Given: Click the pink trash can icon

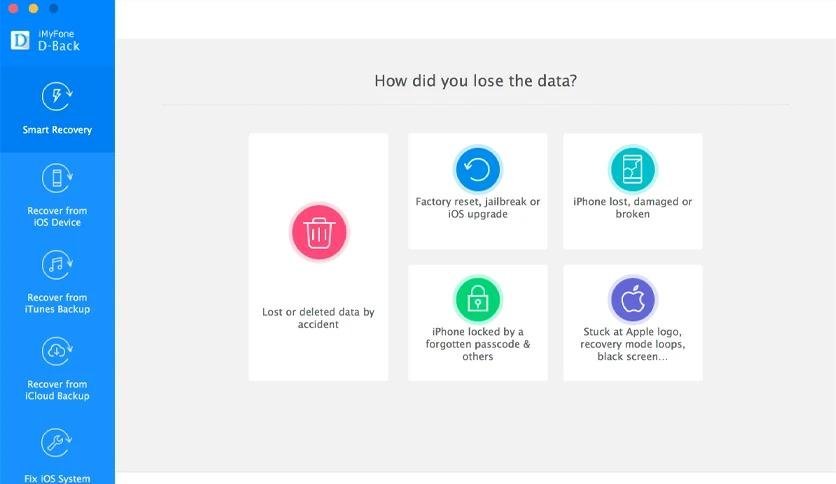Looking at the screenshot, I should click(x=318, y=232).
